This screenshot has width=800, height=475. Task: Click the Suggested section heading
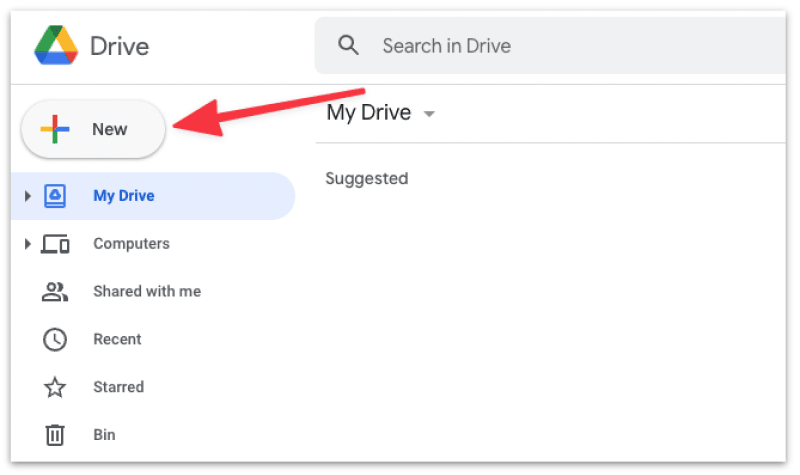367,179
